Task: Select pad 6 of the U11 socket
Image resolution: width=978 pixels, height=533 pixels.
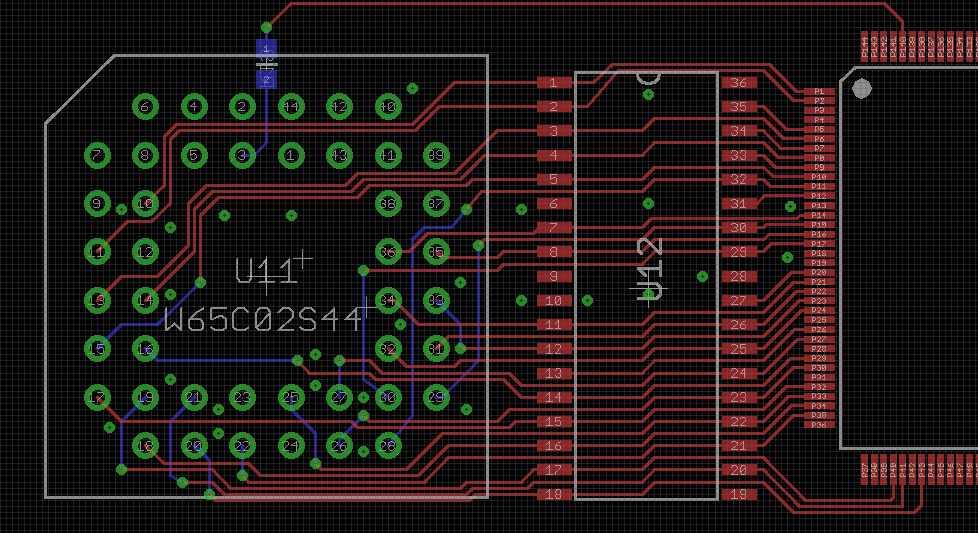Action: [145, 106]
